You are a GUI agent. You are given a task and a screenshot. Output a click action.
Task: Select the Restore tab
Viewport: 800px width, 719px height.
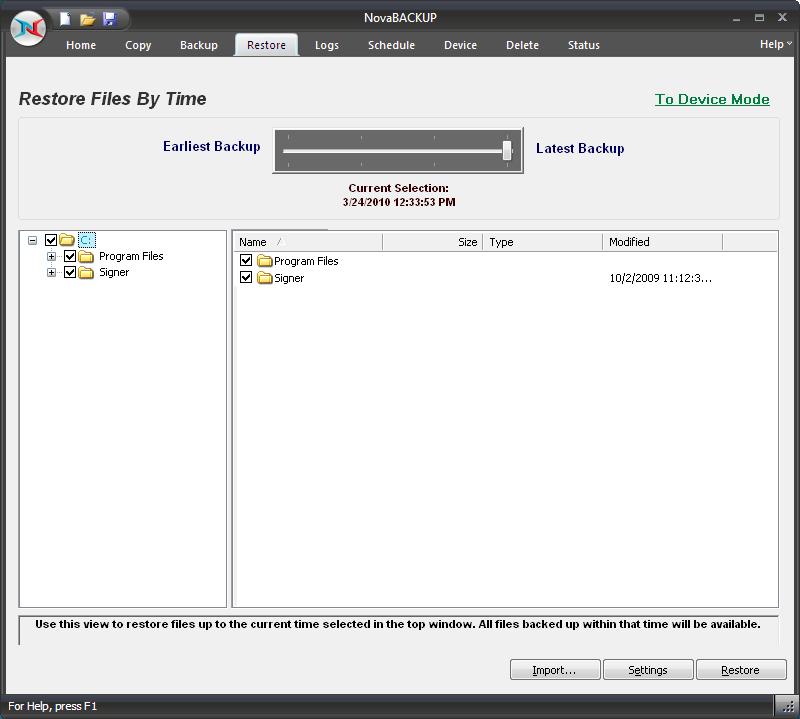(x=266, y=45)
